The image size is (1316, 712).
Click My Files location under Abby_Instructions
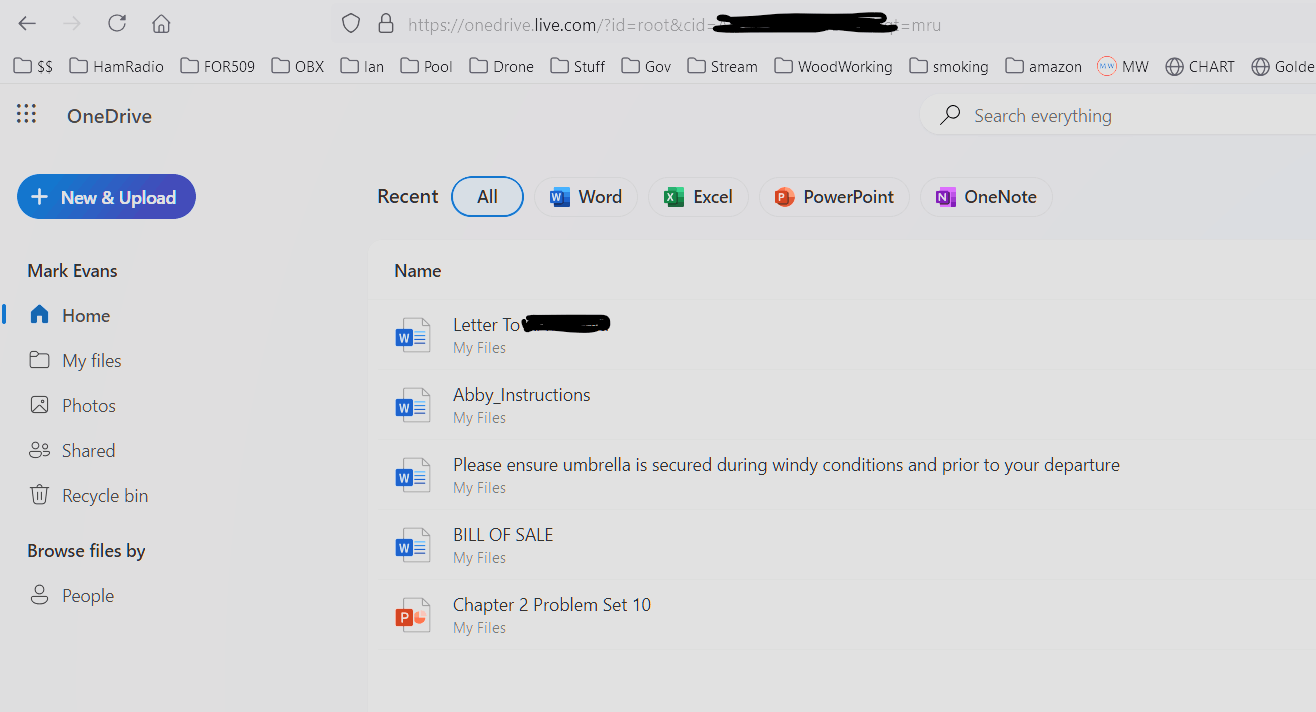point(479,418)
